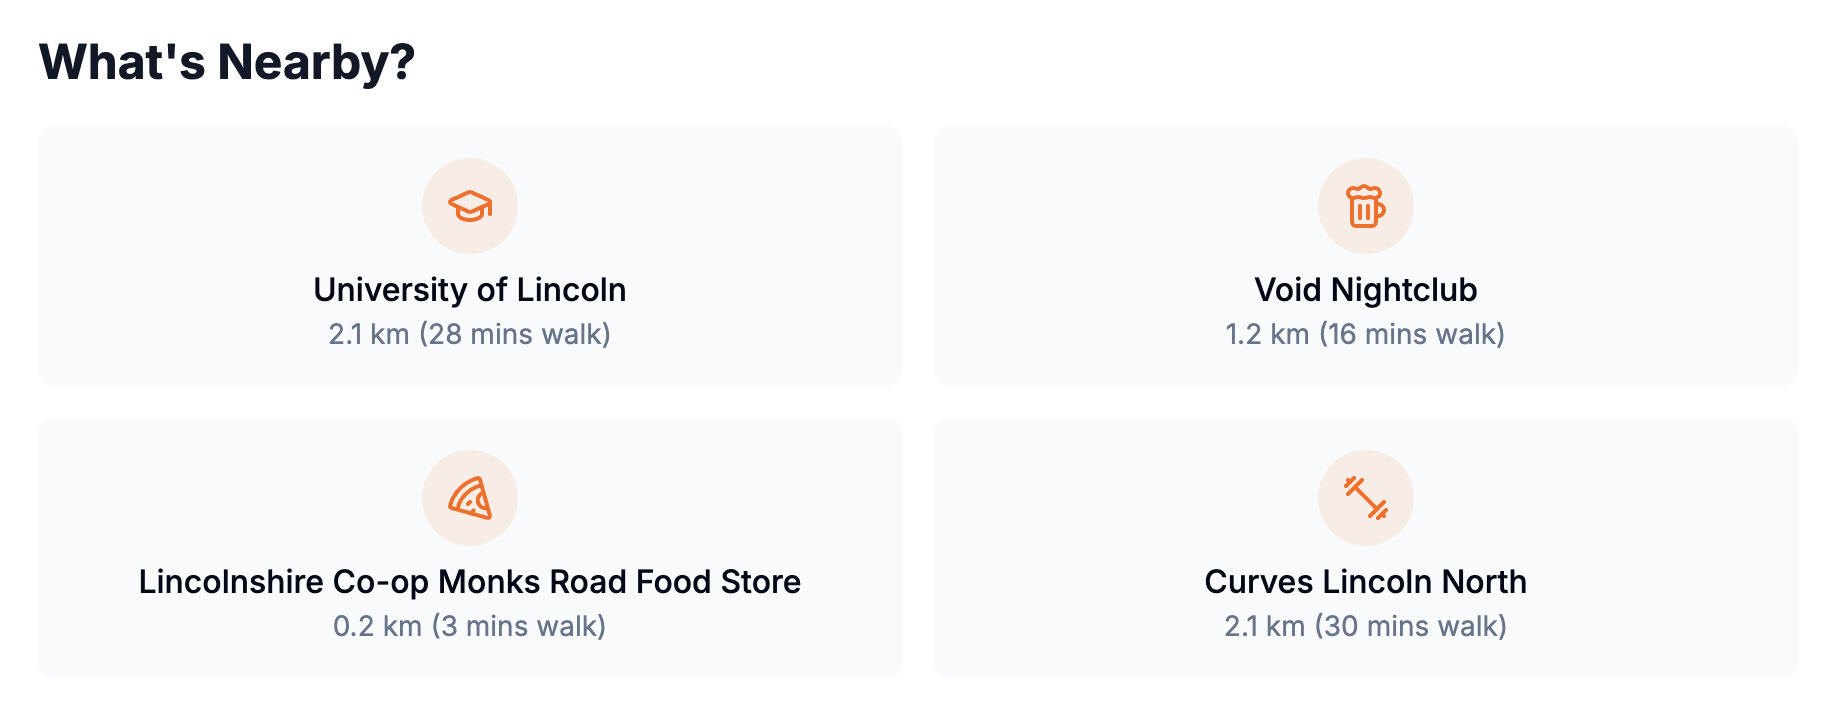Open Curves Lincoln North title
The width and height of the screenshot is (1834, 718).
pos(1366,582)
